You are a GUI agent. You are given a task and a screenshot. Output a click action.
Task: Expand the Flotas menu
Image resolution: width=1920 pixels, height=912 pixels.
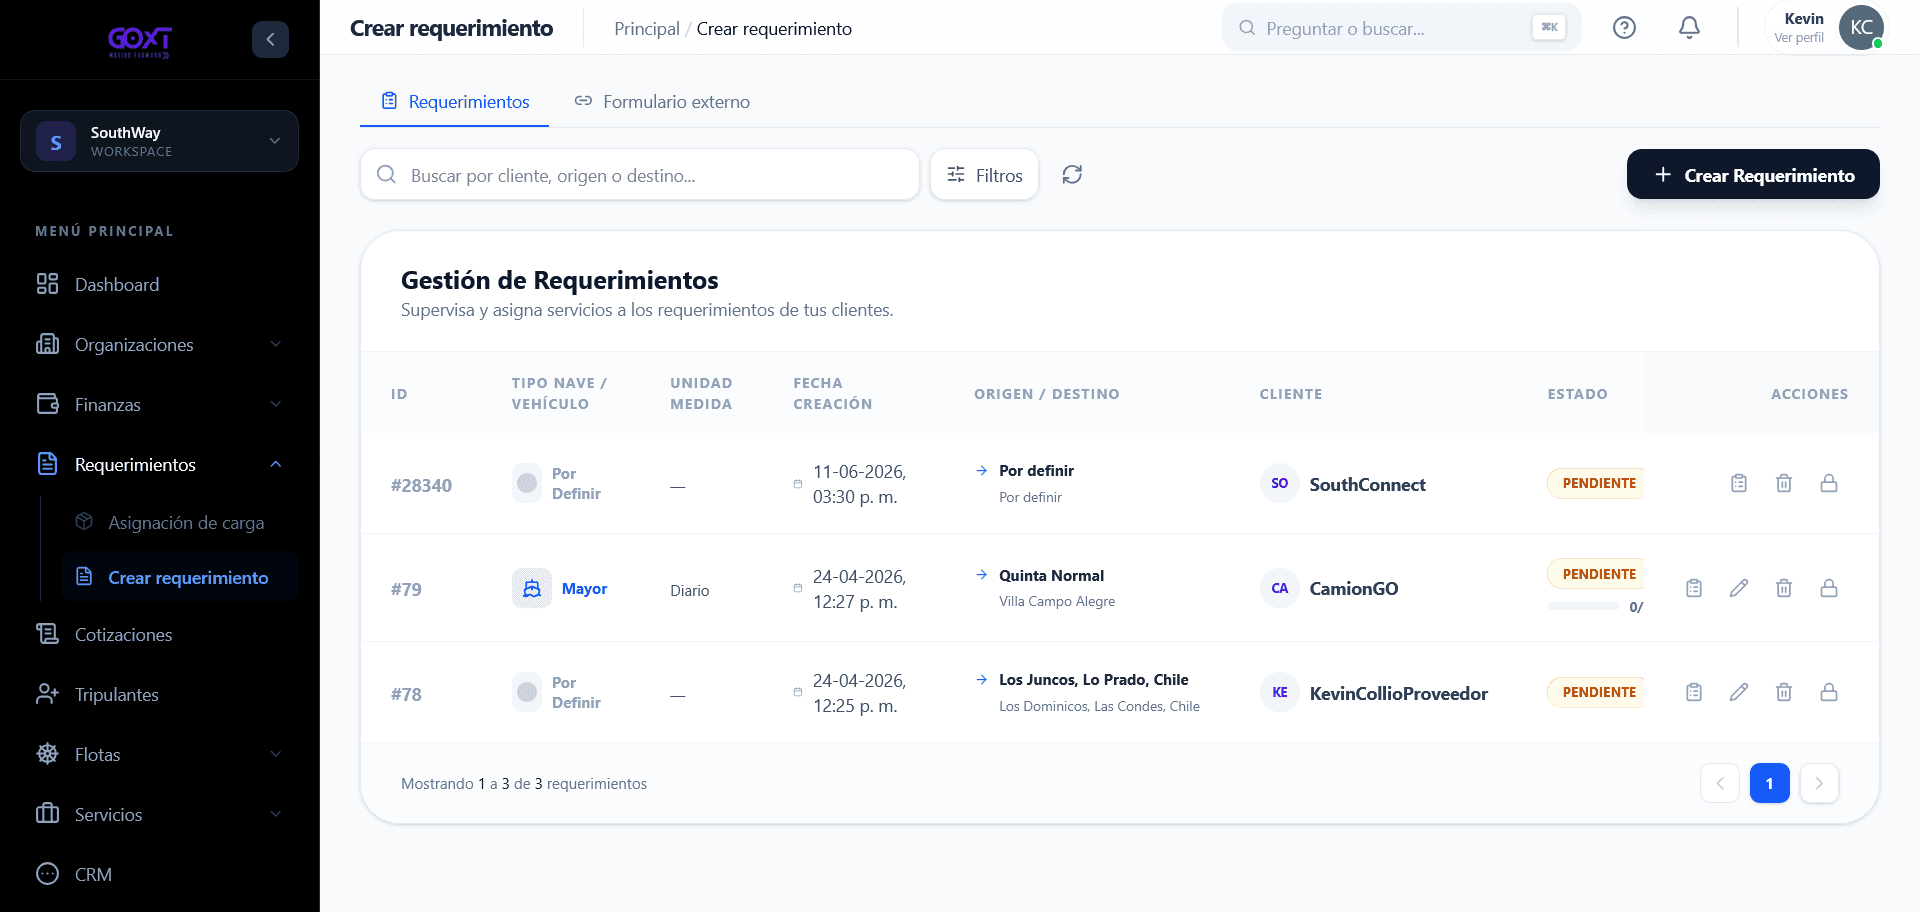click(x=160, y=755)
